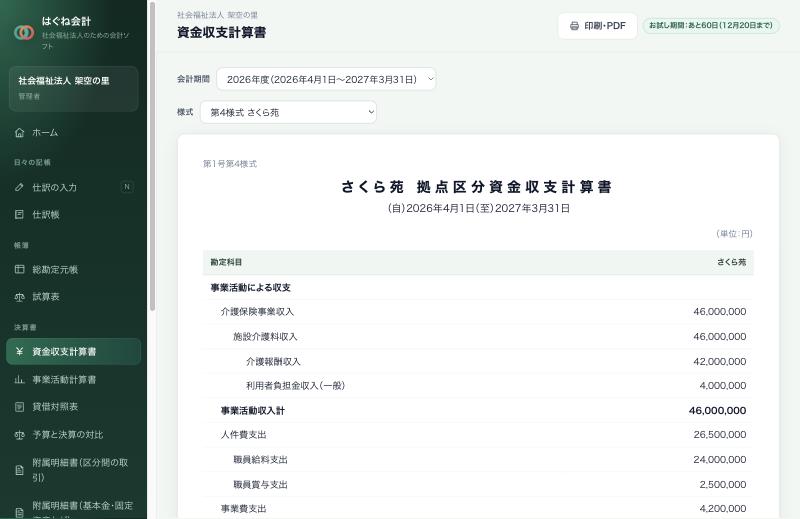Click the sheet icon for 貸借対照表
Viewport: 800px width, 519px height.
point(19,407)
